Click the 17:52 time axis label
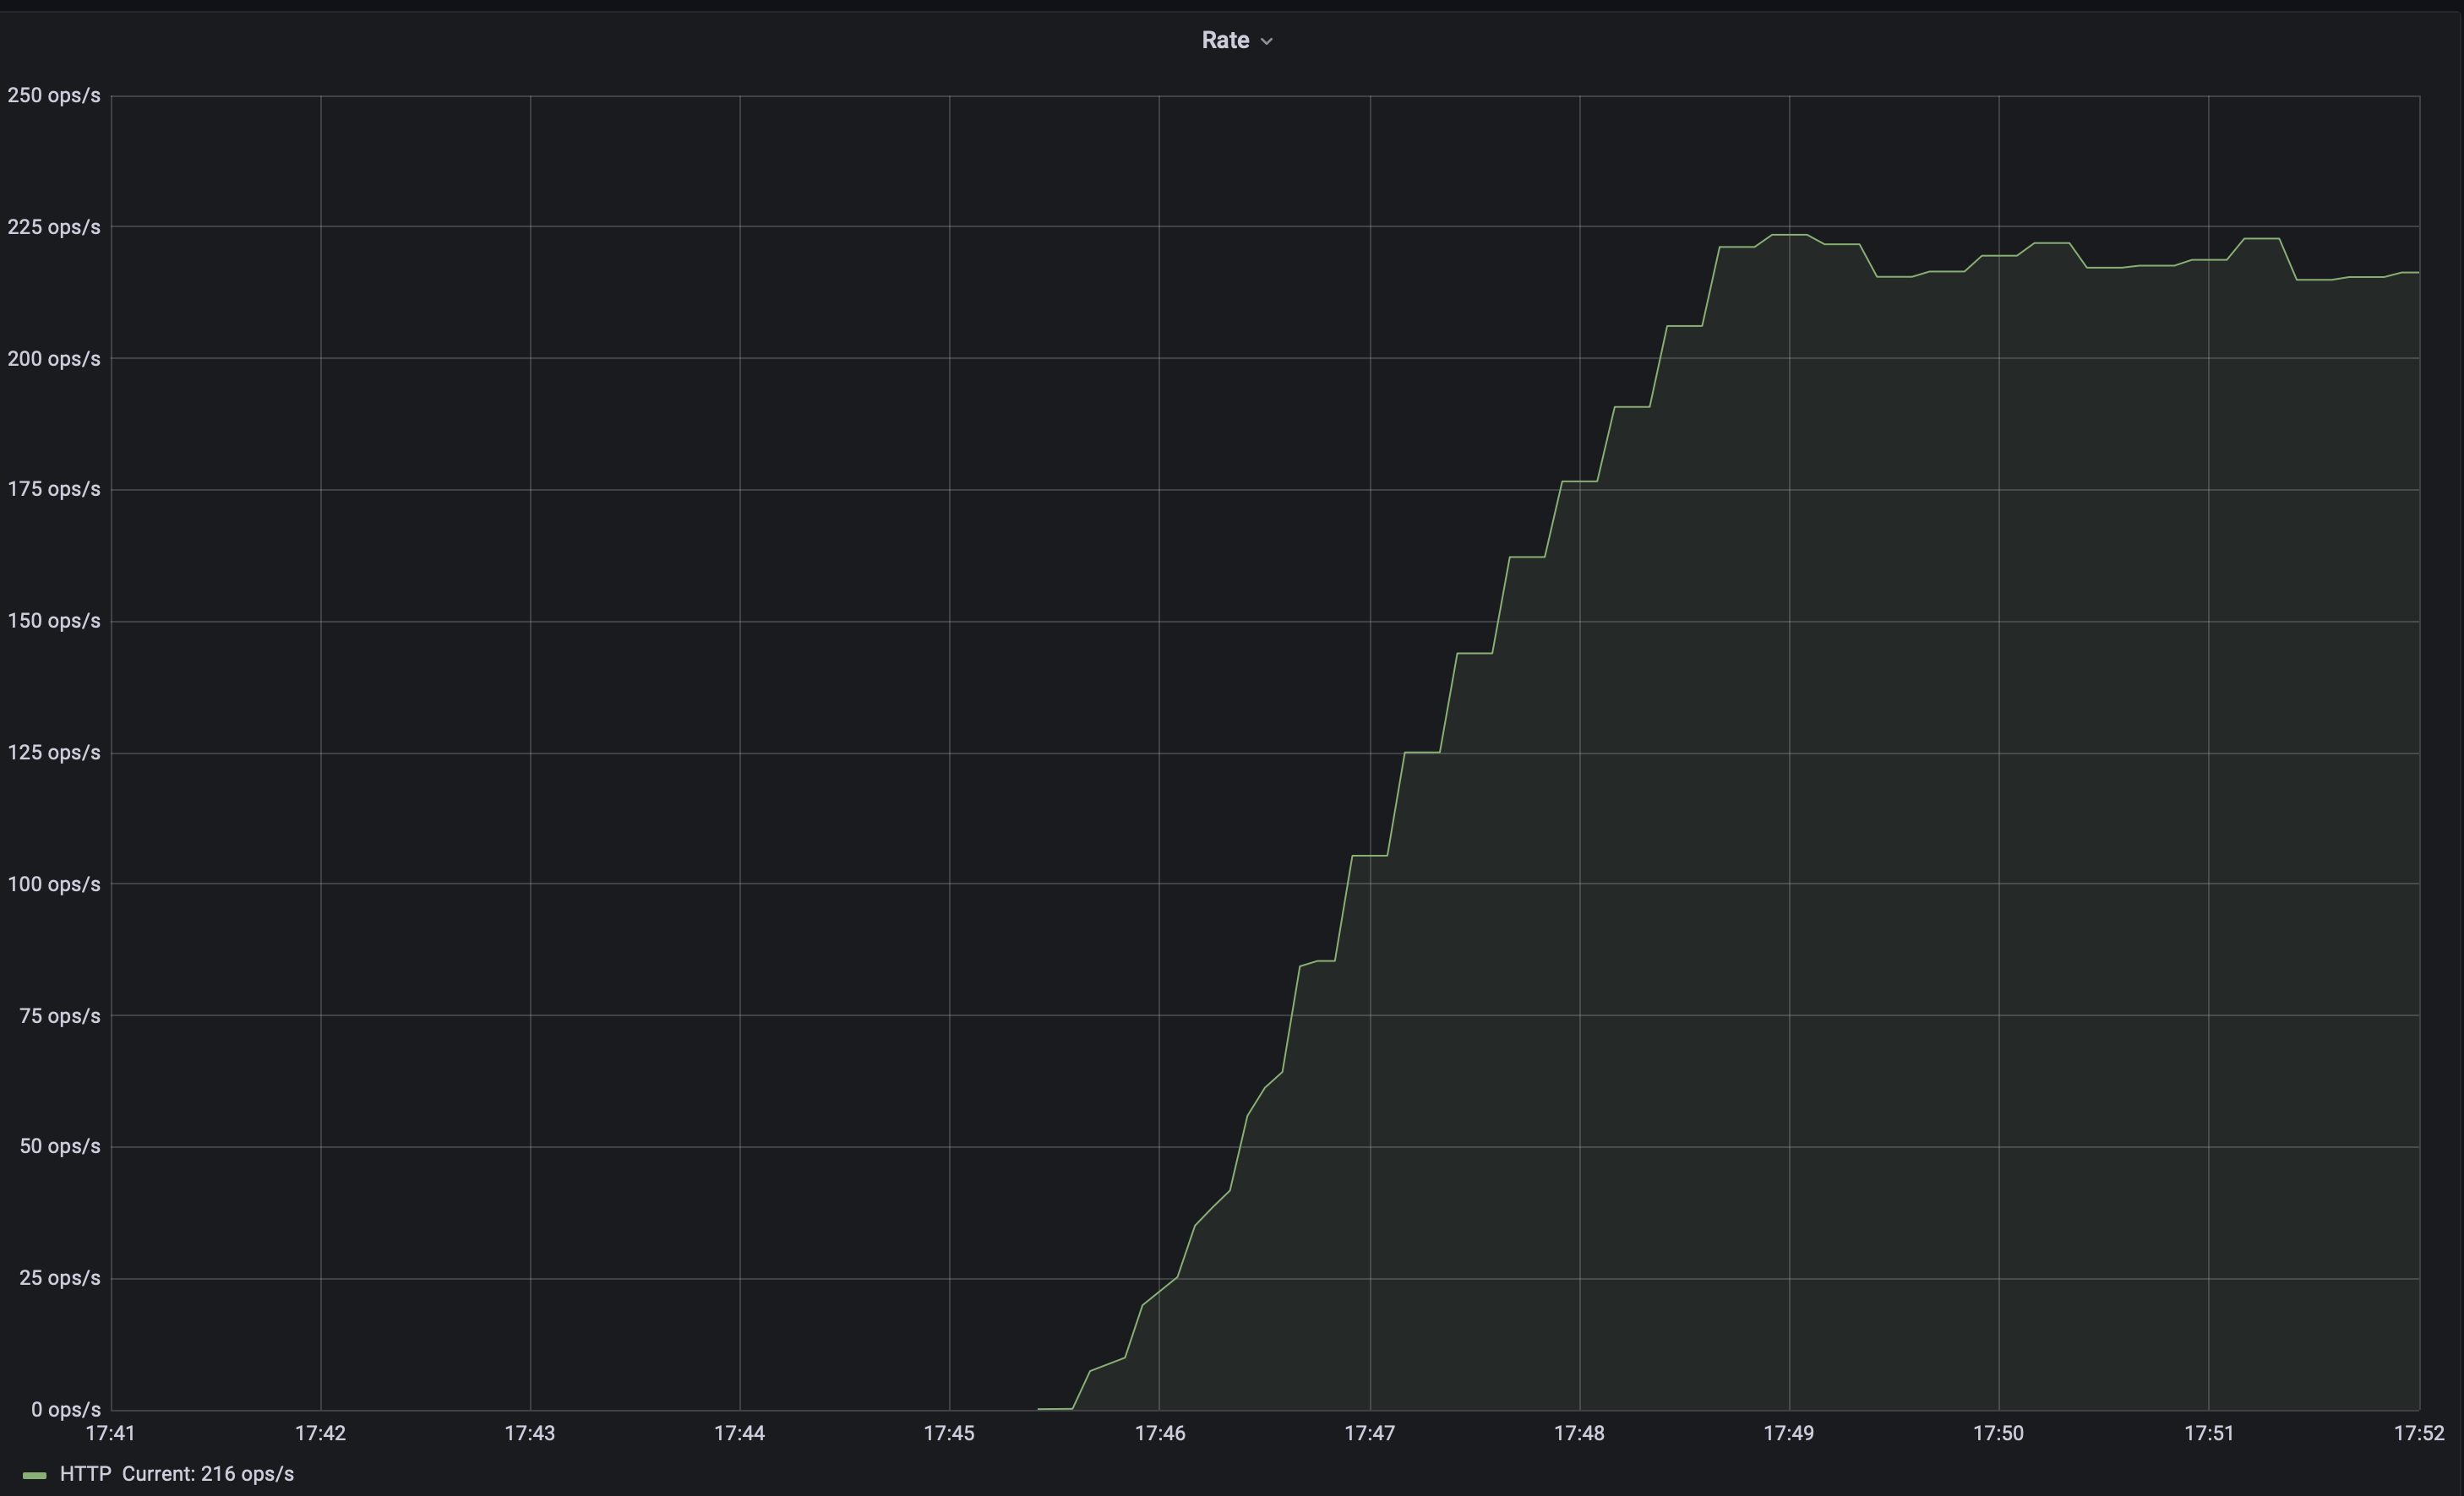The image size is (2464, 1496). (2418, 1433)
